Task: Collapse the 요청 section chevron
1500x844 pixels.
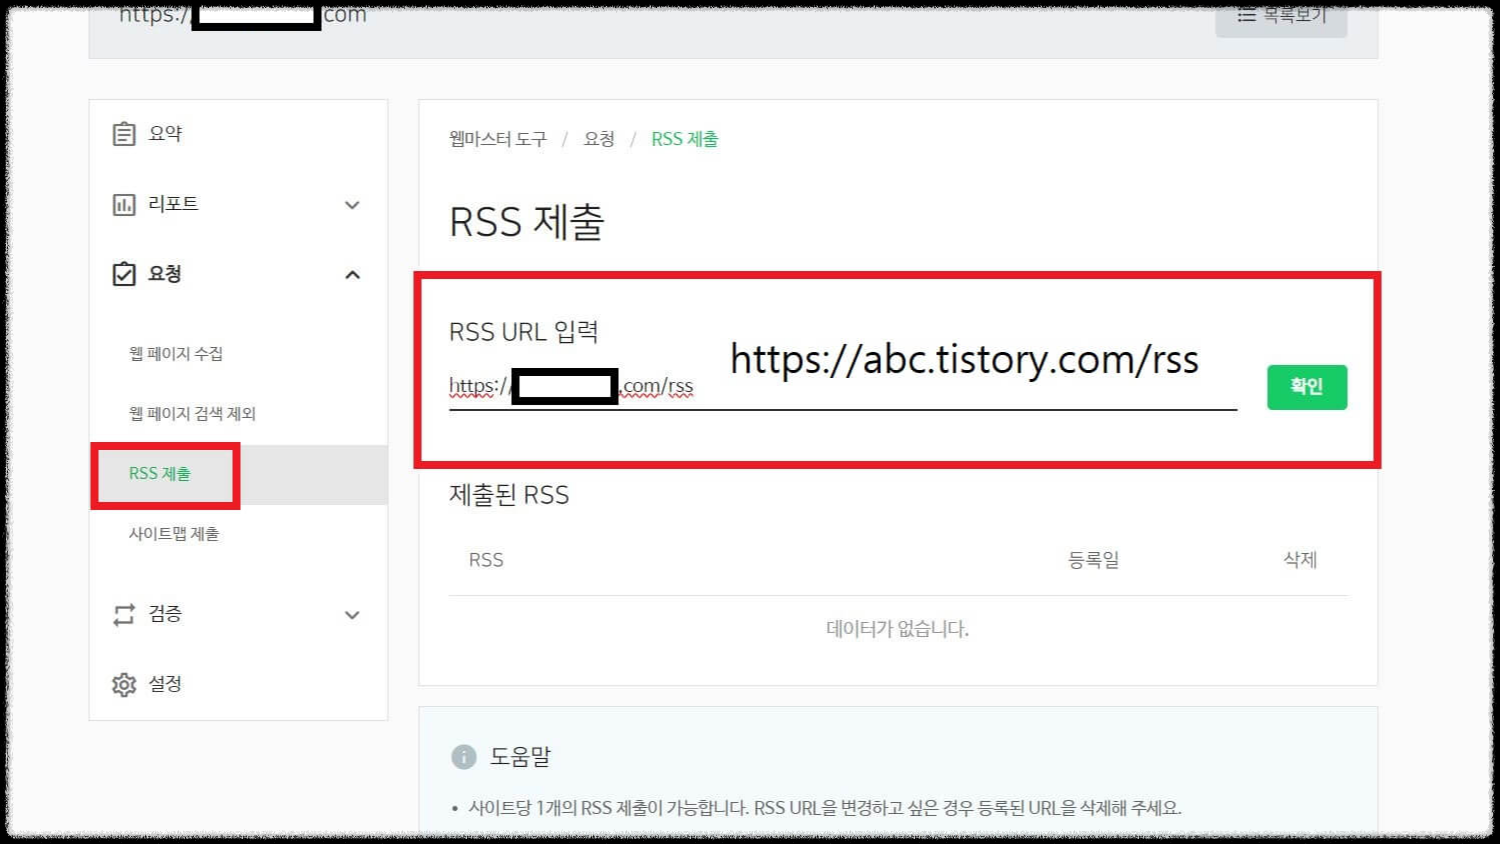Action: (x=351, y=274)
